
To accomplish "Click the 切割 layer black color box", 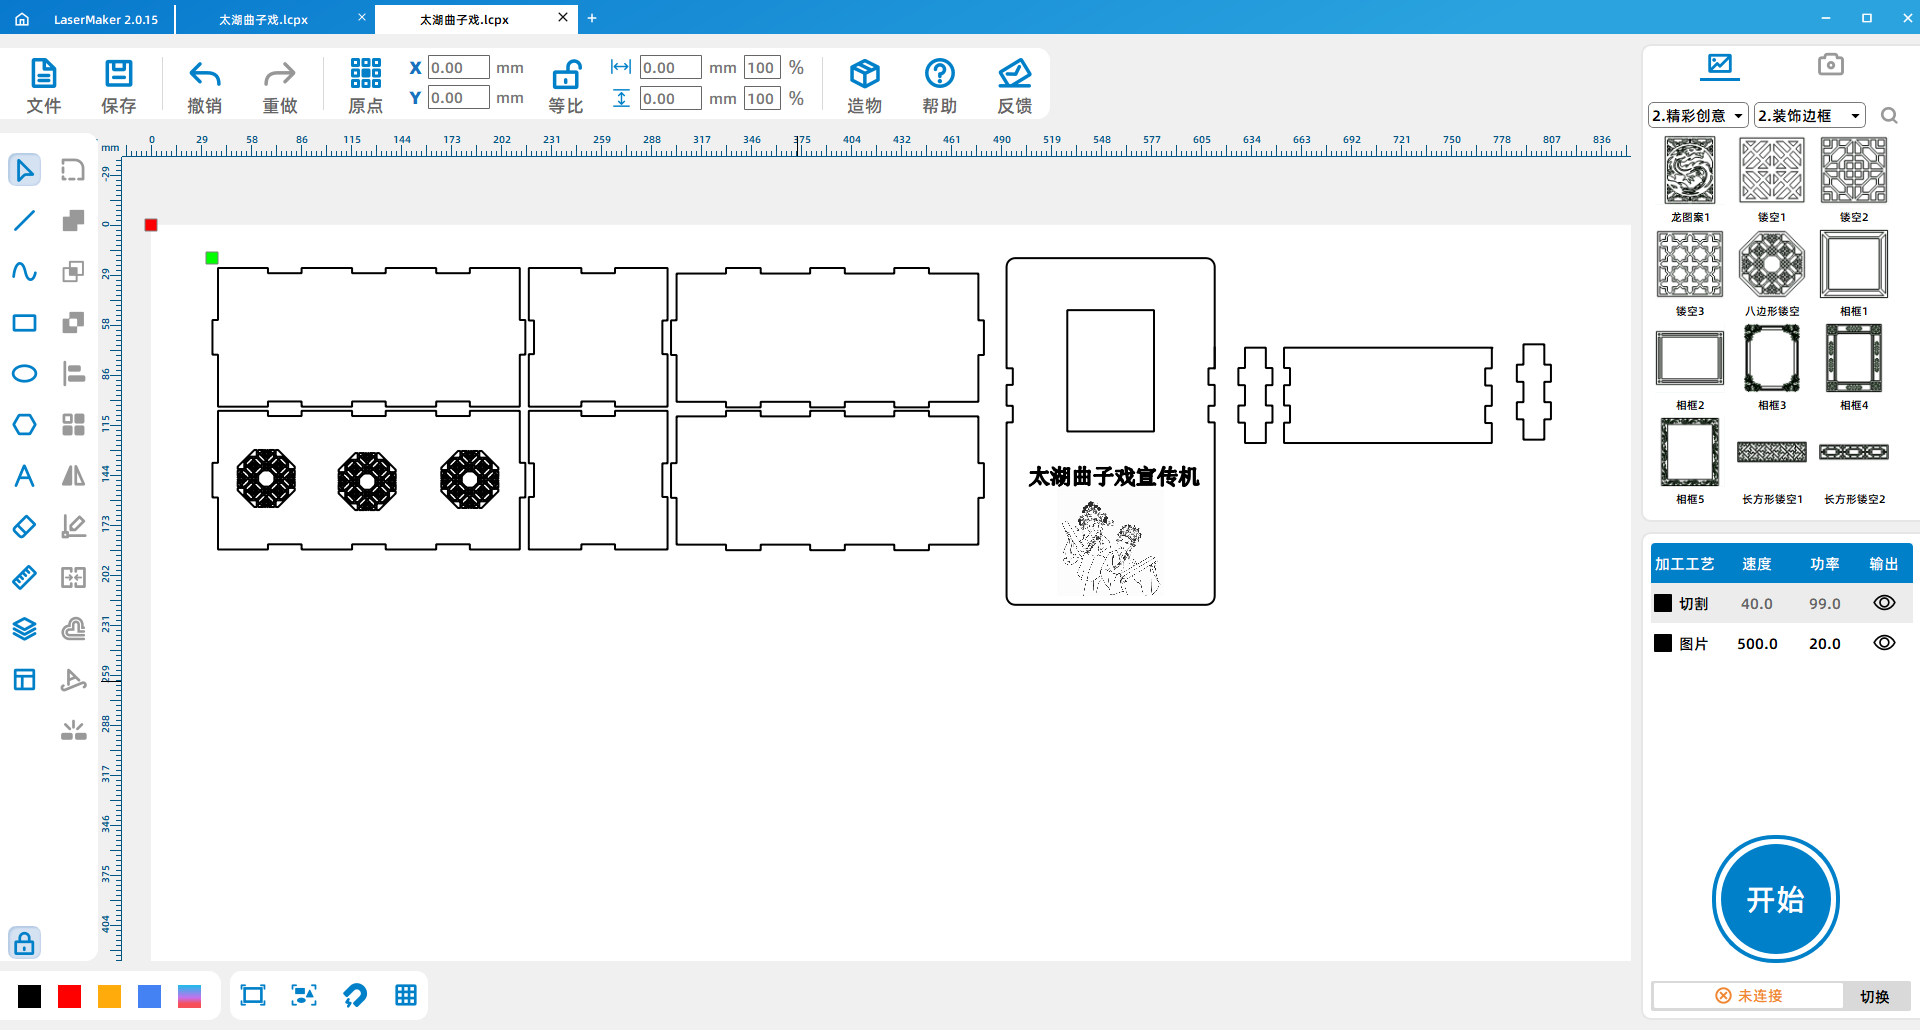I will coord(1663,603).
